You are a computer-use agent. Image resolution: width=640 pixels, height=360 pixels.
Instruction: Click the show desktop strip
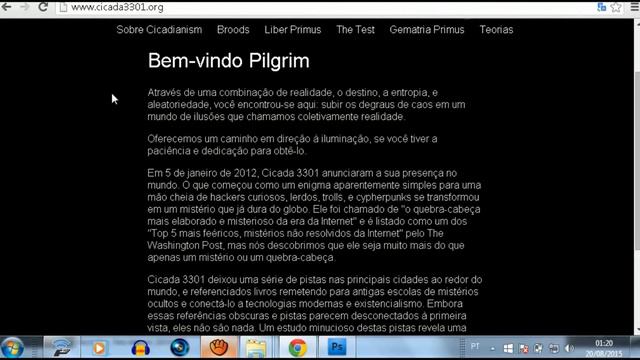tap(635, 348)
